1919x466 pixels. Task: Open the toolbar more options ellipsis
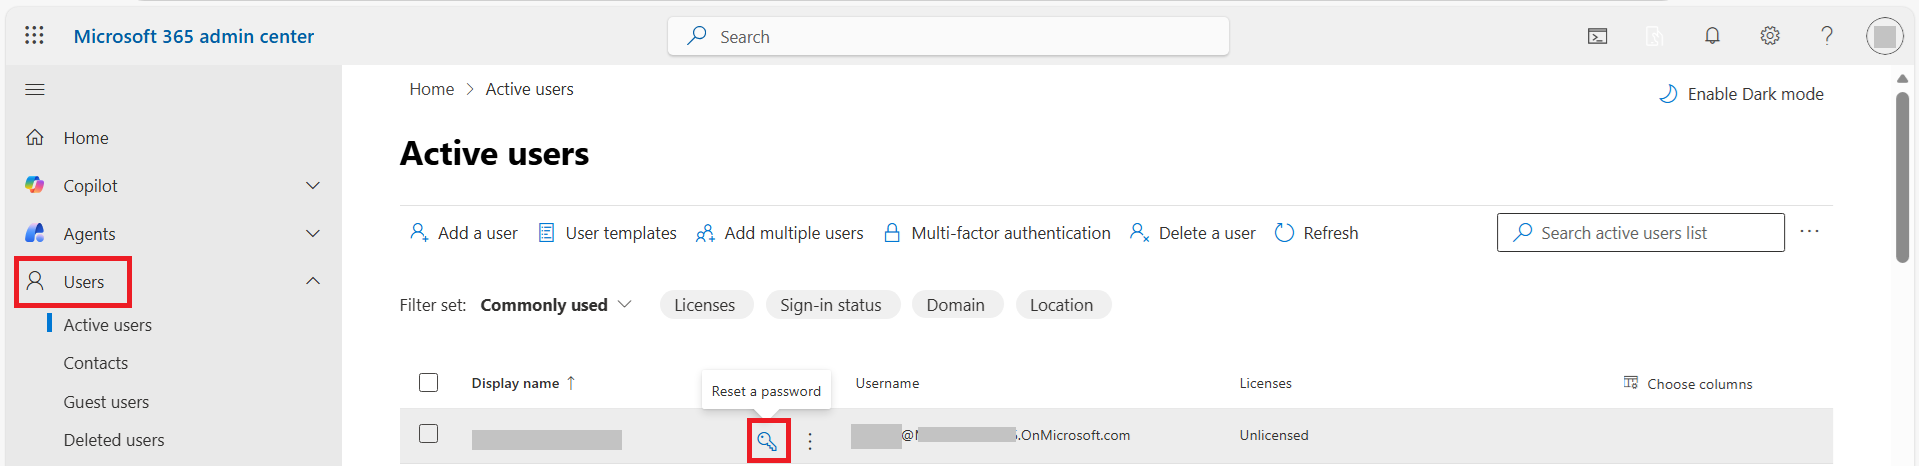coord(1810,232)
